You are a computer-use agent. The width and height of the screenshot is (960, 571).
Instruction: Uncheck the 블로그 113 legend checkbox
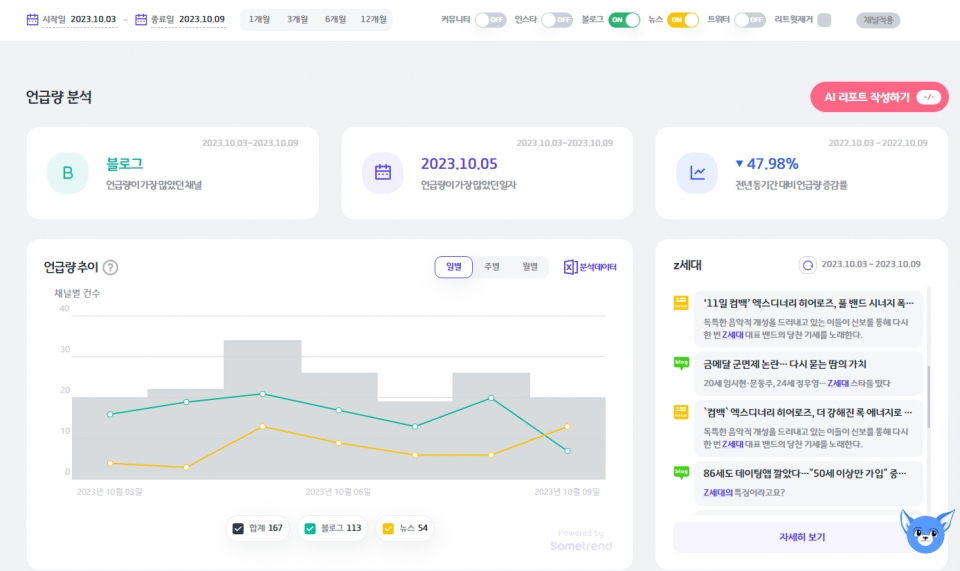(x=310, y=528)
